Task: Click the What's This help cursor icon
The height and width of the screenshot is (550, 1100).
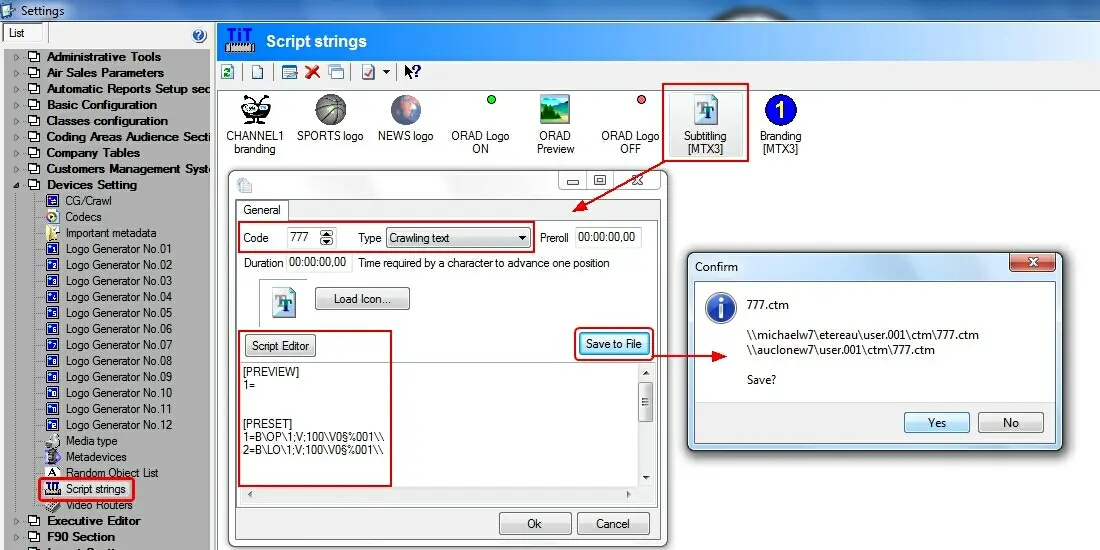Action: [x=413, y=72]
